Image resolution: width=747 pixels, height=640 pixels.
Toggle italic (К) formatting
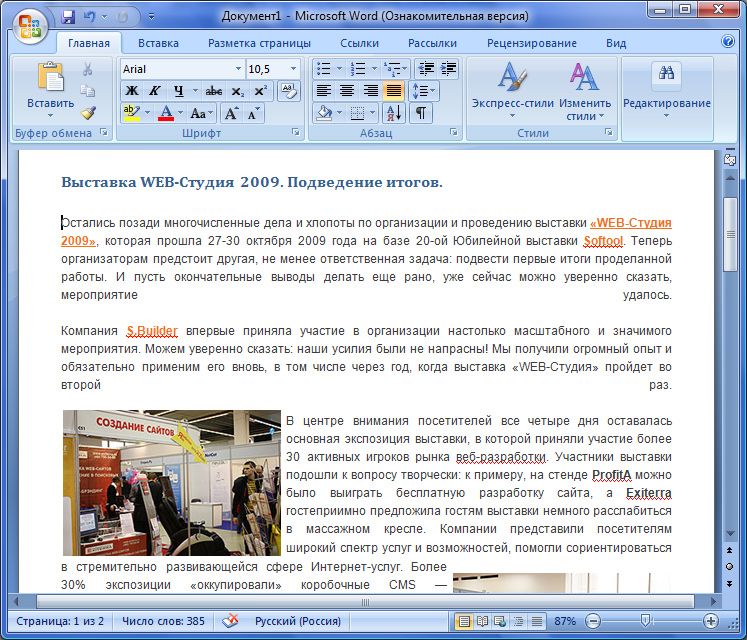(x=154, y=91)
